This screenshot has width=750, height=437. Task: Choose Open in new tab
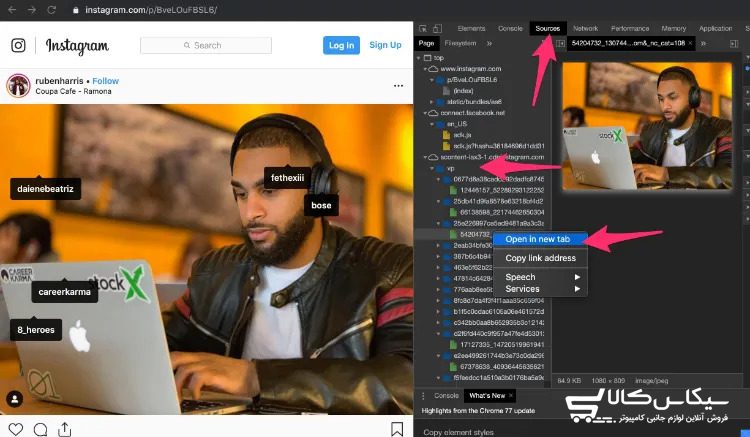click(538, 239)
